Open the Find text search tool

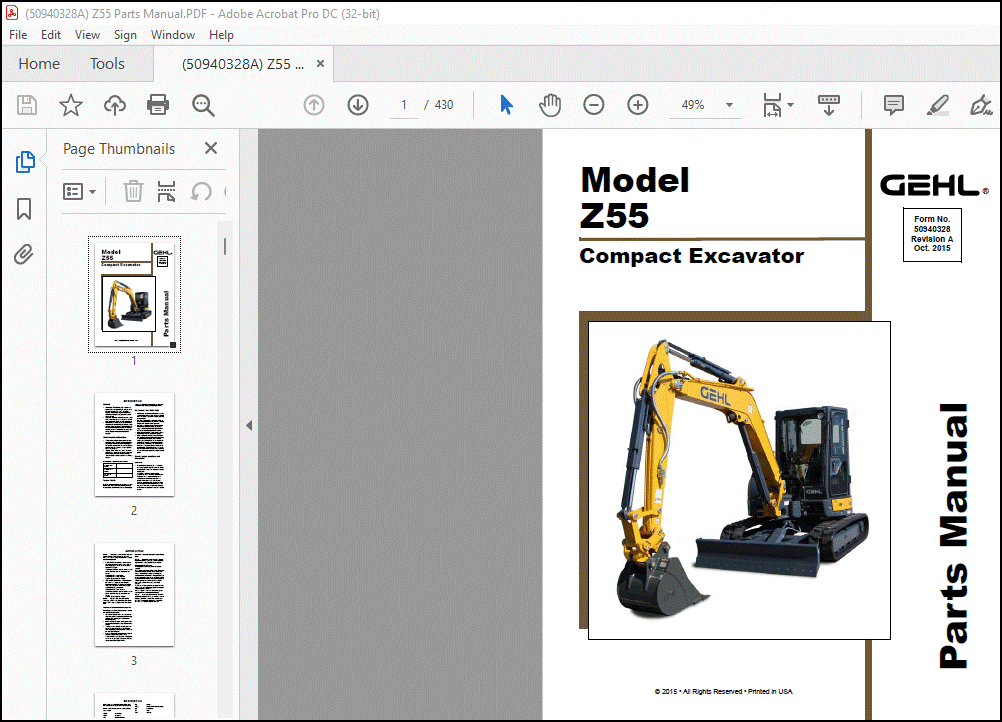point(203,105)
